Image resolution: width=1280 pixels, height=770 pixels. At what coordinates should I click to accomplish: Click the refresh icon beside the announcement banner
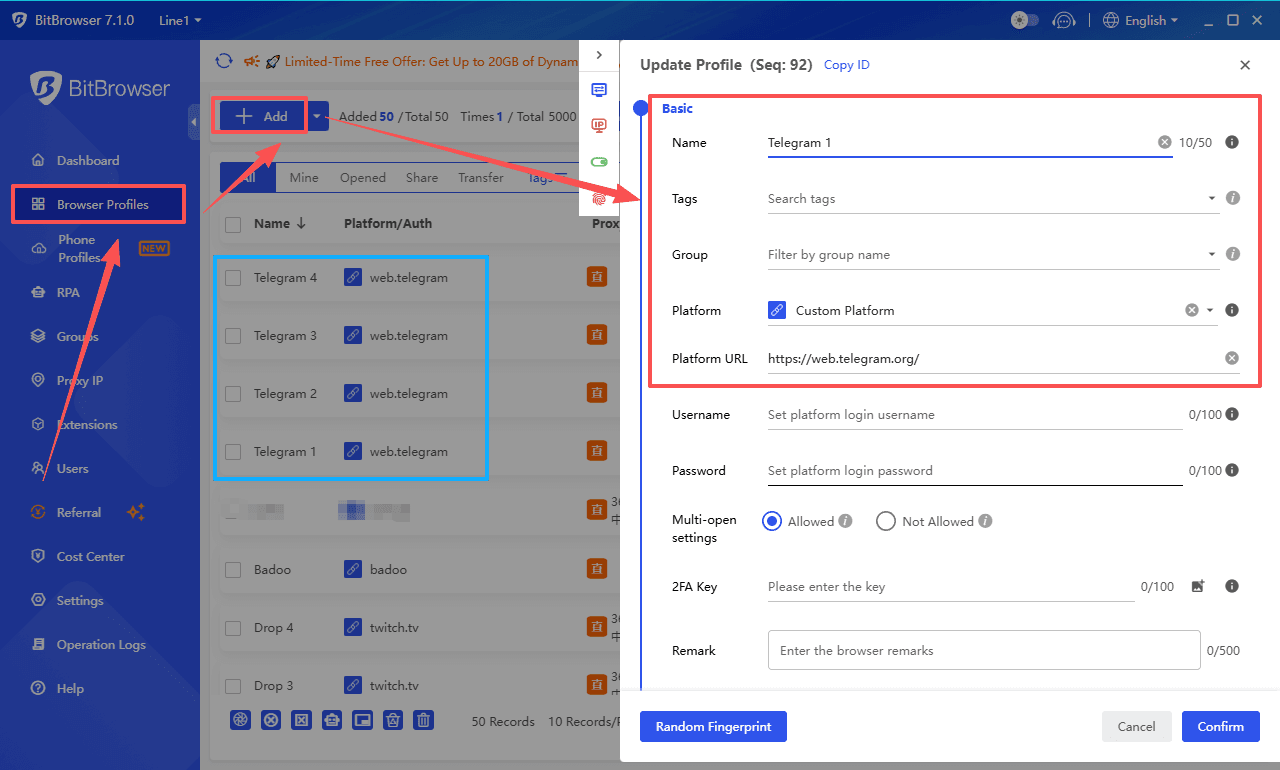point(224,61)
